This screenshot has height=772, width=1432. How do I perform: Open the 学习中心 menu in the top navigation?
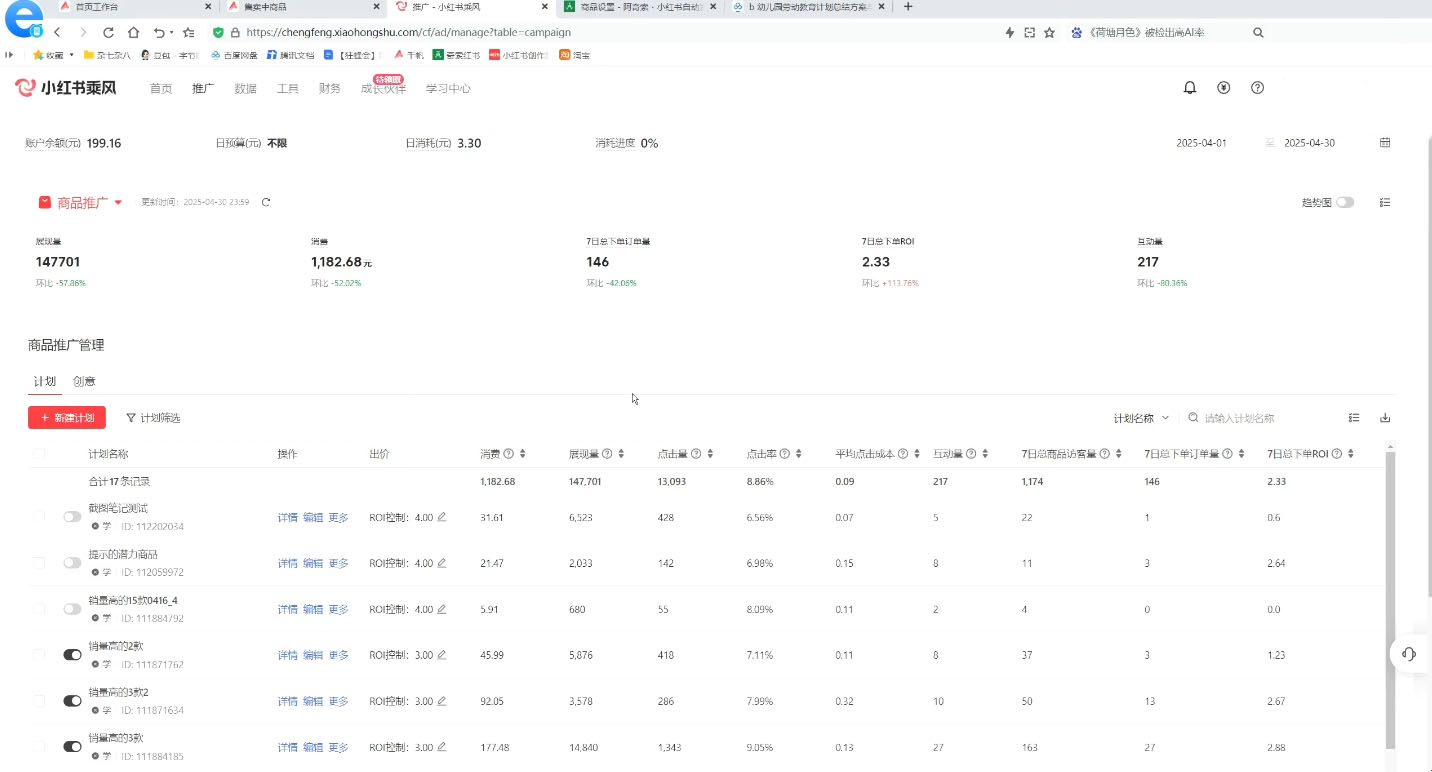coord(448,88)
